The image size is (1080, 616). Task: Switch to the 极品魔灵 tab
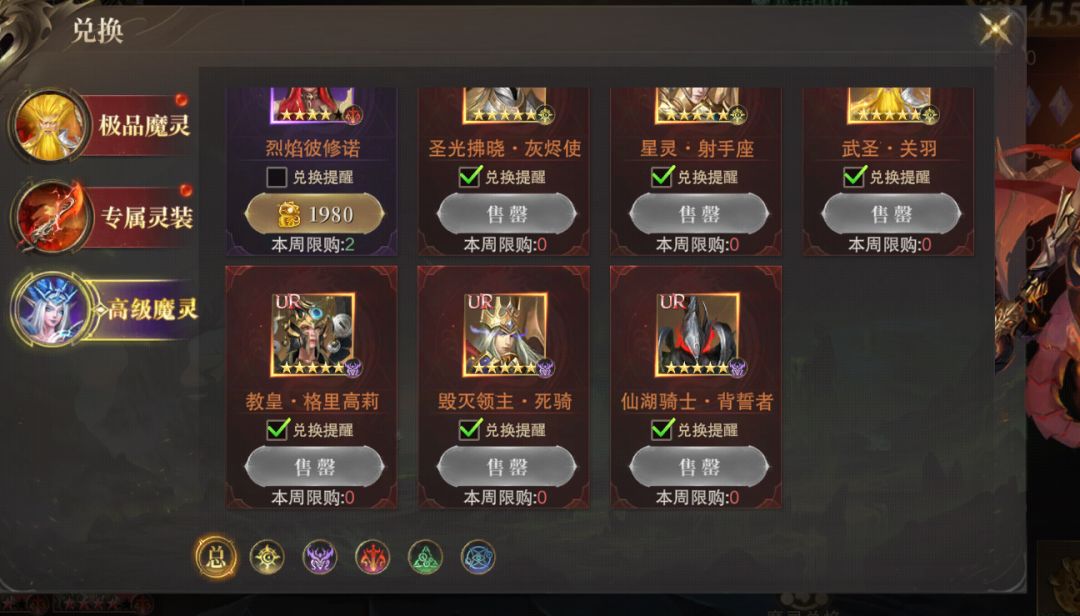[x=102, y=125]
